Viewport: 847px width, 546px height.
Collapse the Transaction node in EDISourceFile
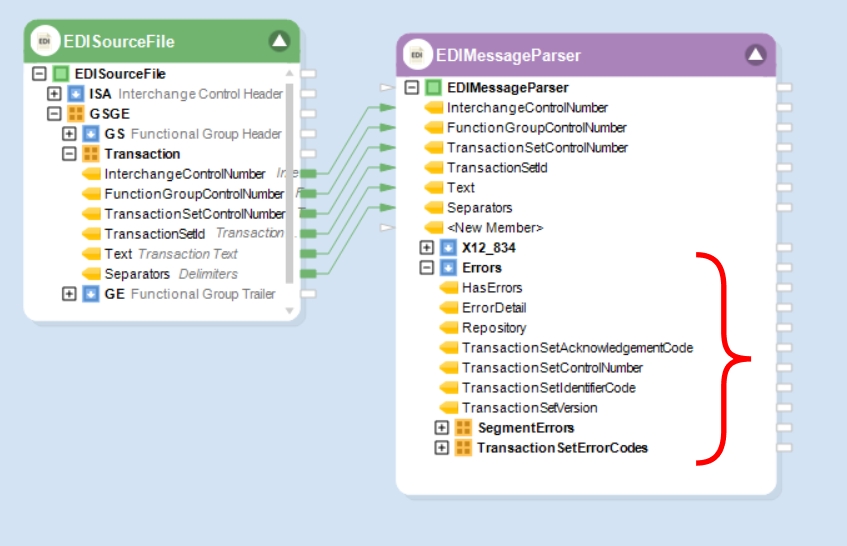[69, 154]
